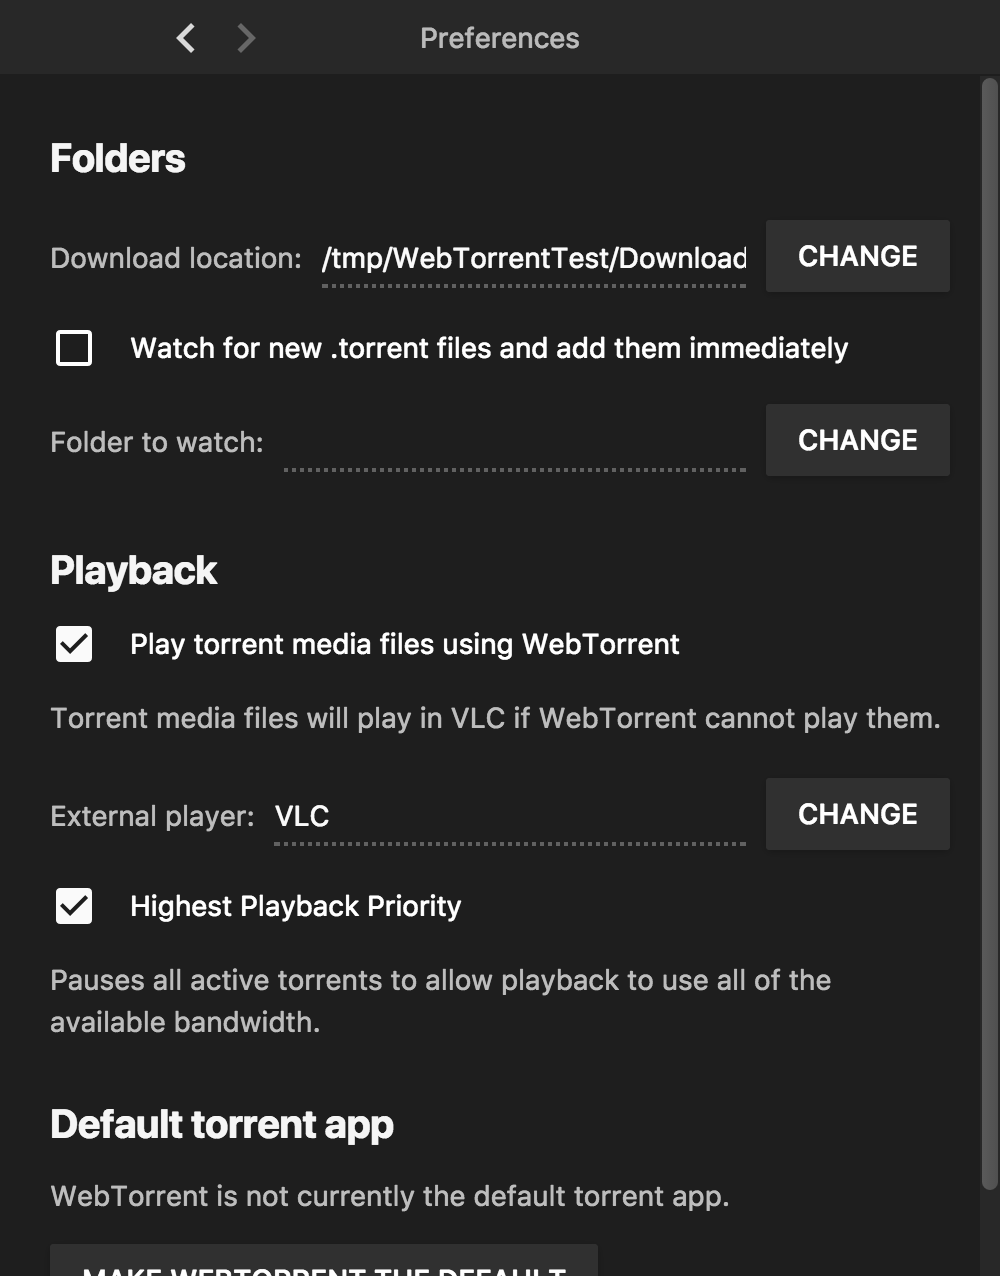Image resolution: width=1000 pixels, height=1276 pixels.
Task: Click the 'Highest Playback Priority' label text
Action: coord(295,906)
